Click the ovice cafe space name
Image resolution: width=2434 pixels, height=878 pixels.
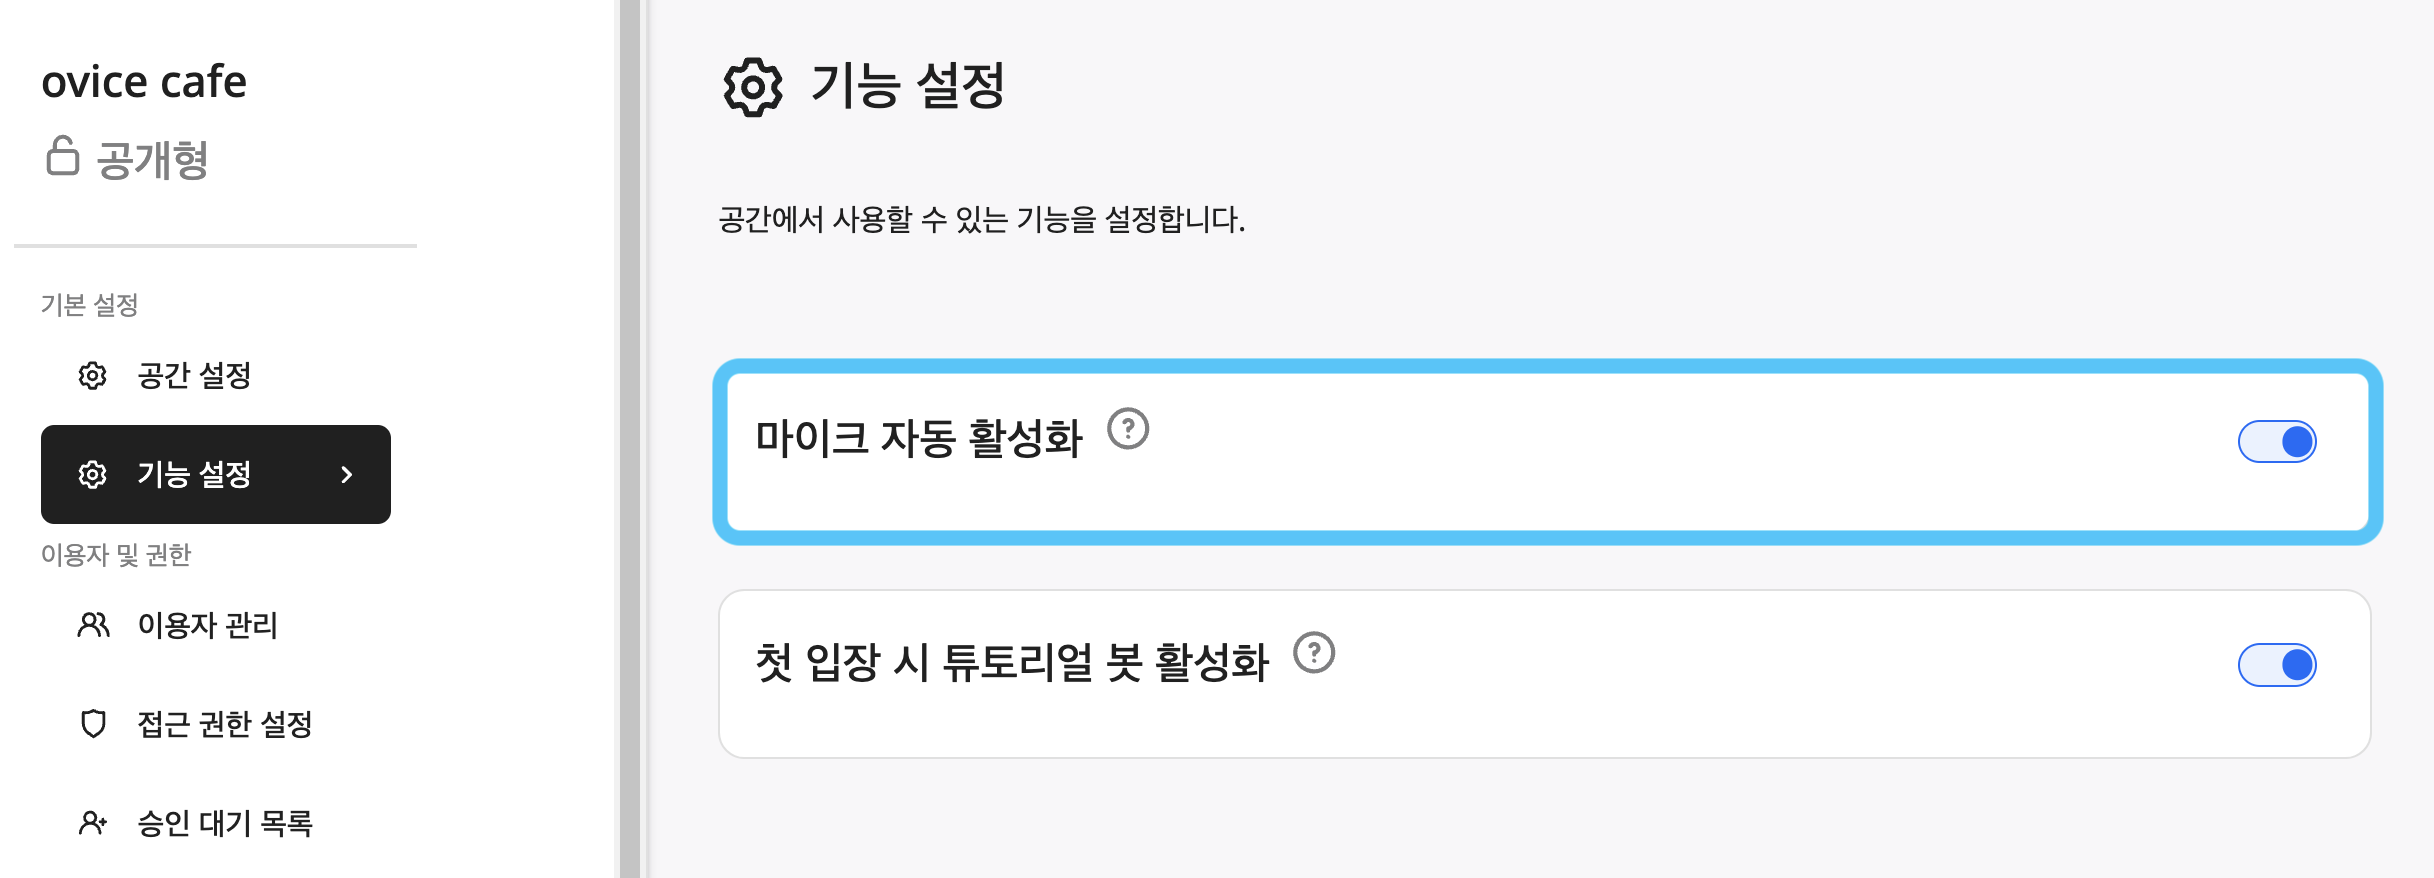[x=144, y=82]
